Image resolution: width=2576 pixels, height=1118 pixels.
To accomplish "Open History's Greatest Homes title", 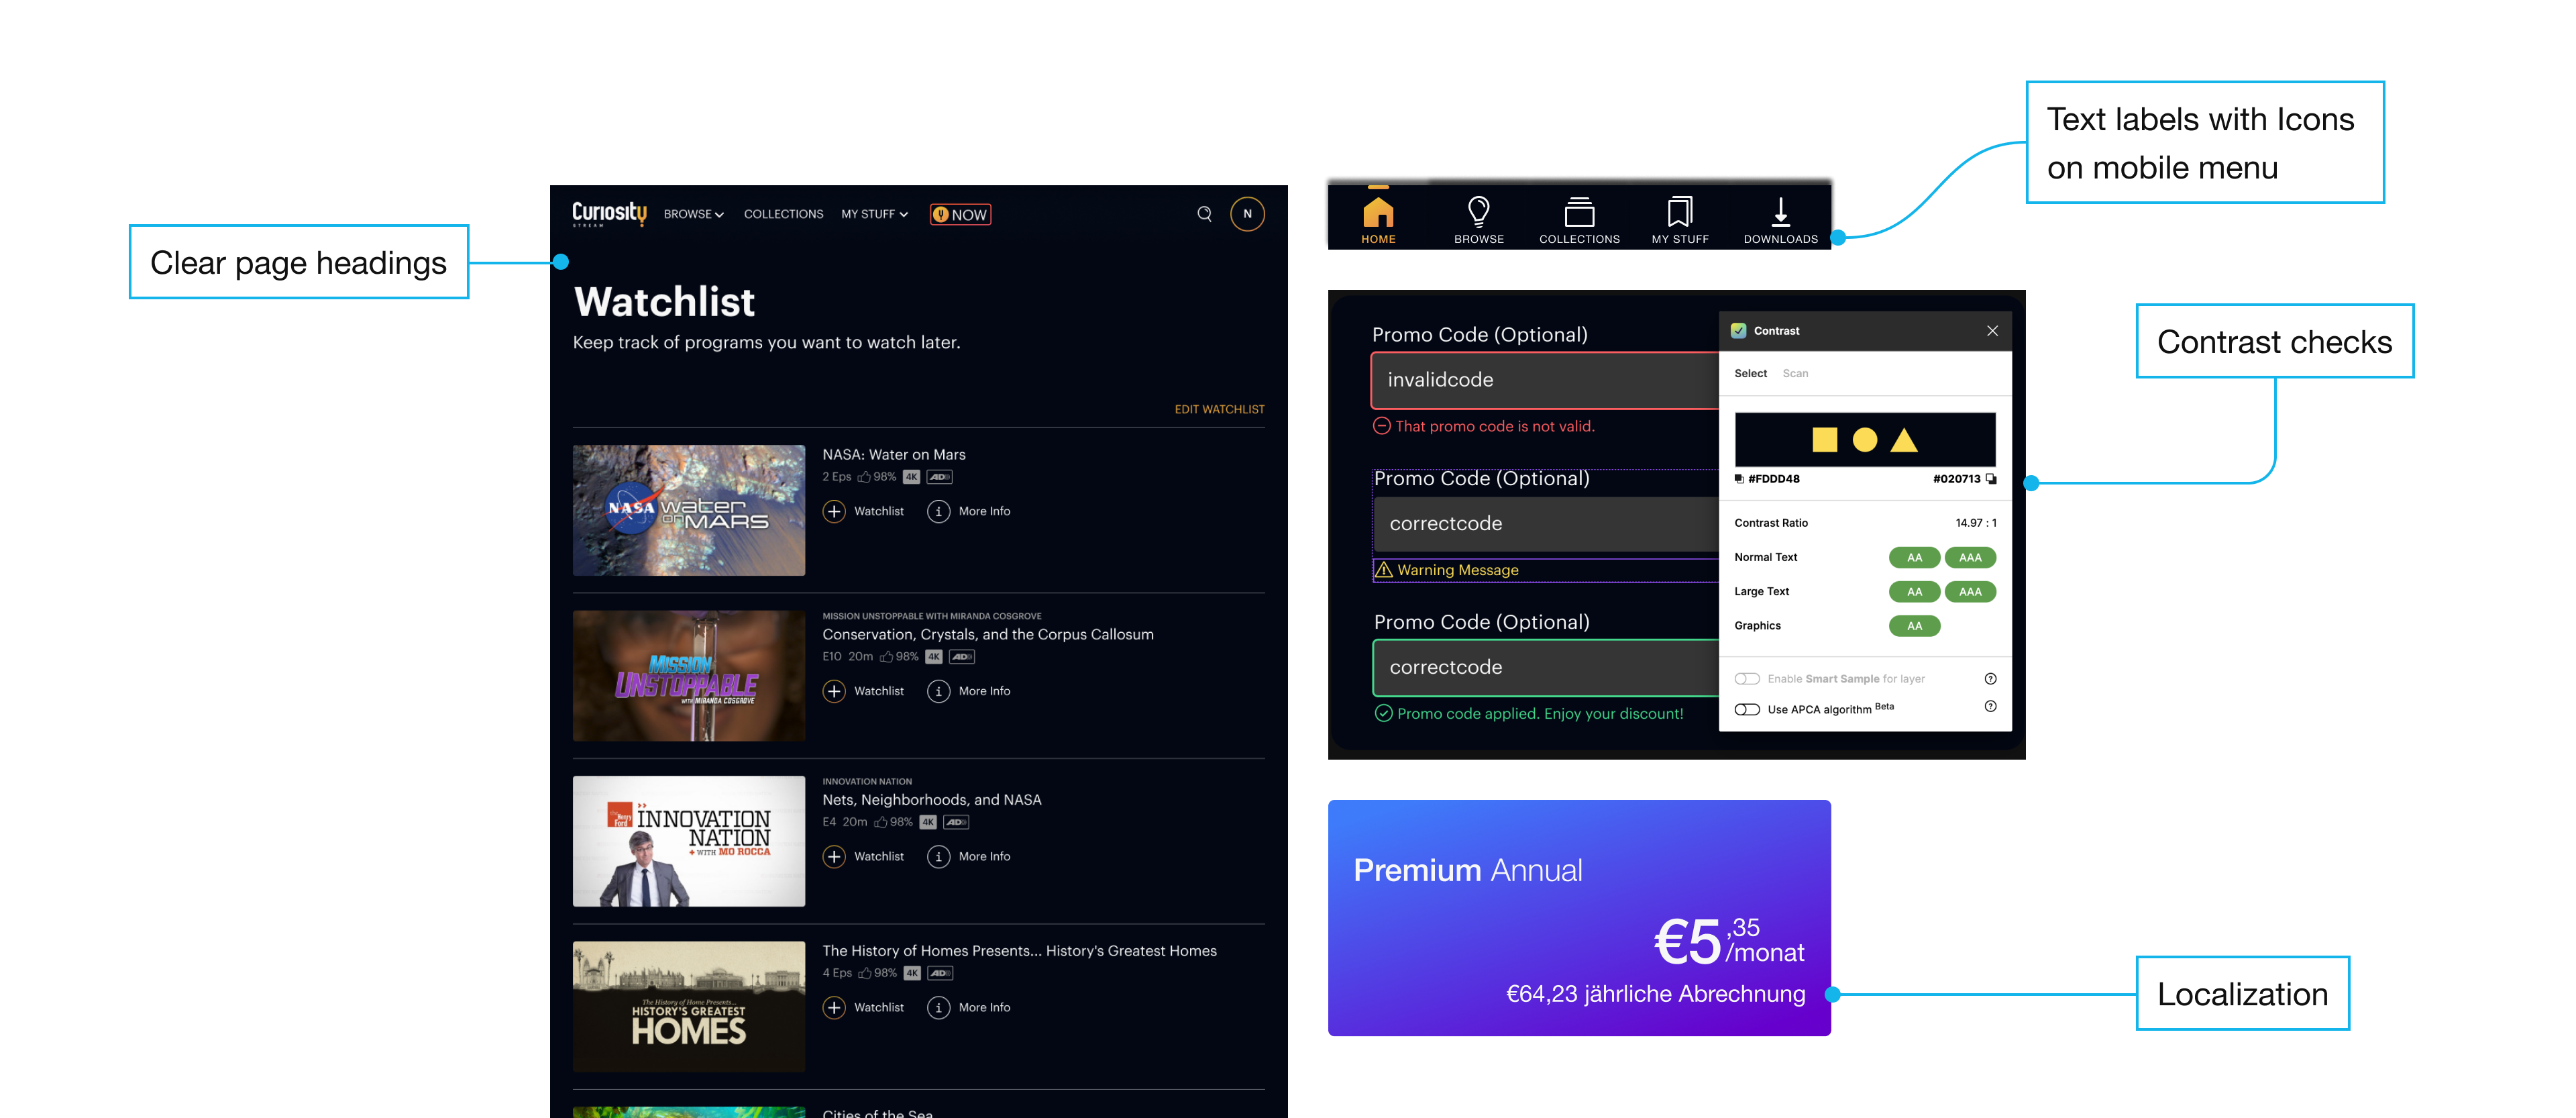I will point(1019,950).
